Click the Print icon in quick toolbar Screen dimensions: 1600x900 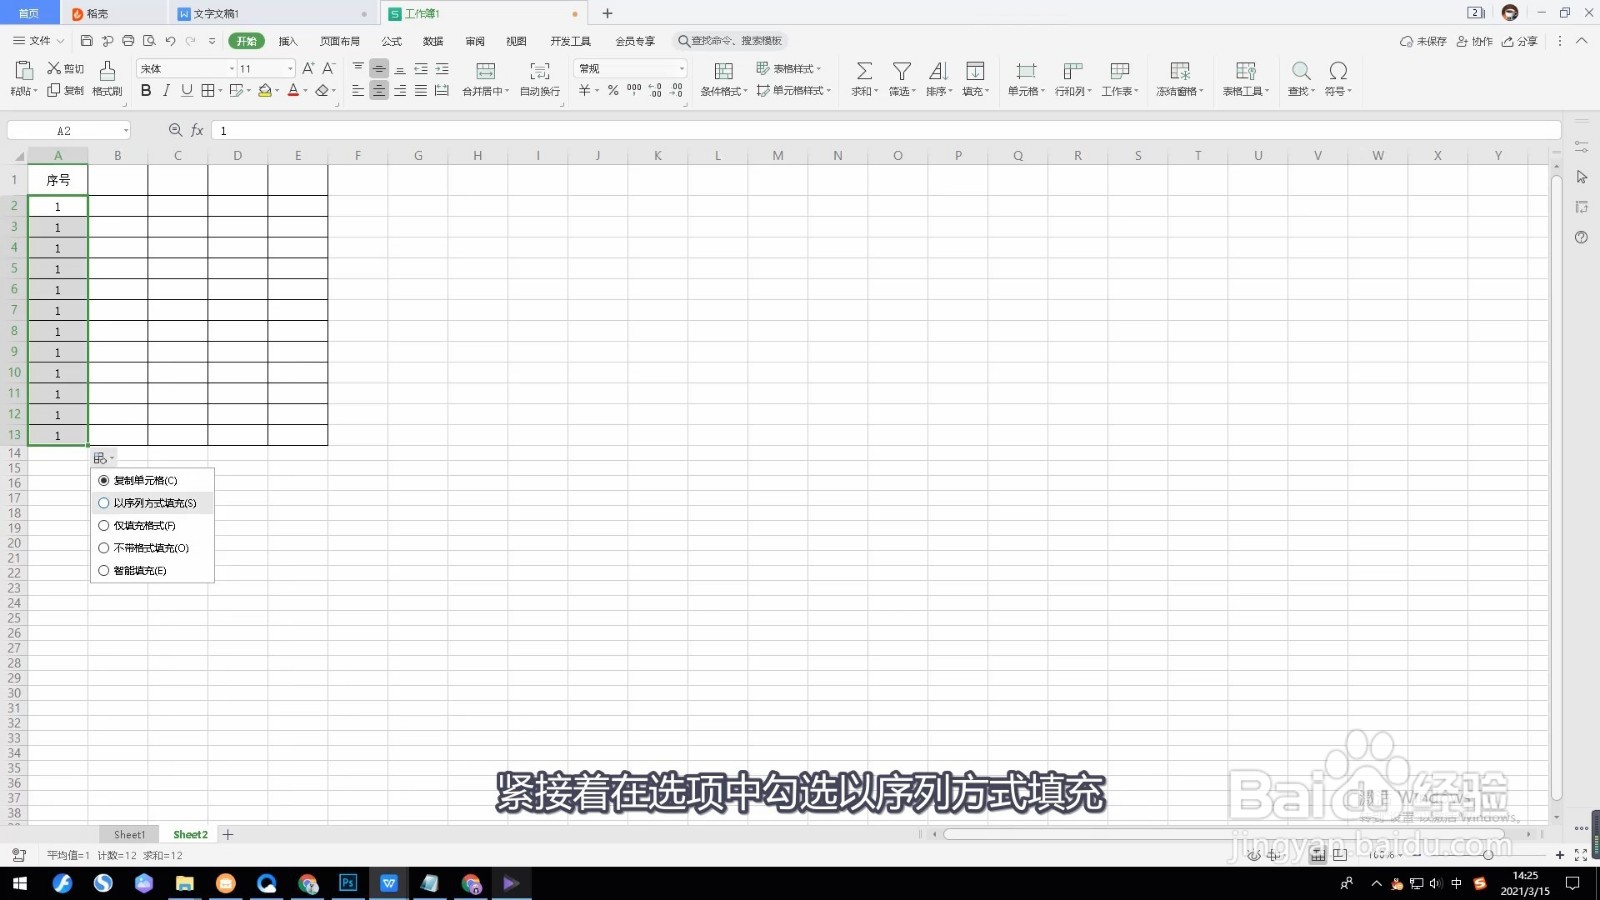pyautogui.click(x=128, y=41)
